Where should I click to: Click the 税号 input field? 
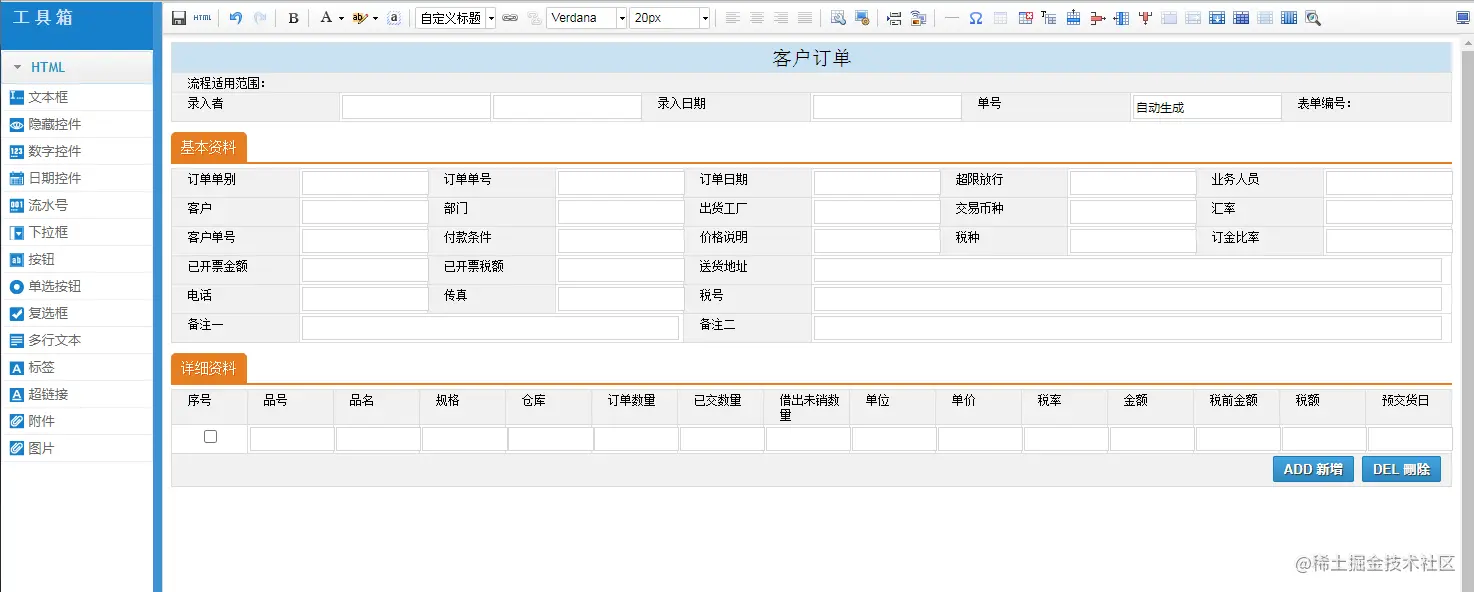pos(1128,299)
